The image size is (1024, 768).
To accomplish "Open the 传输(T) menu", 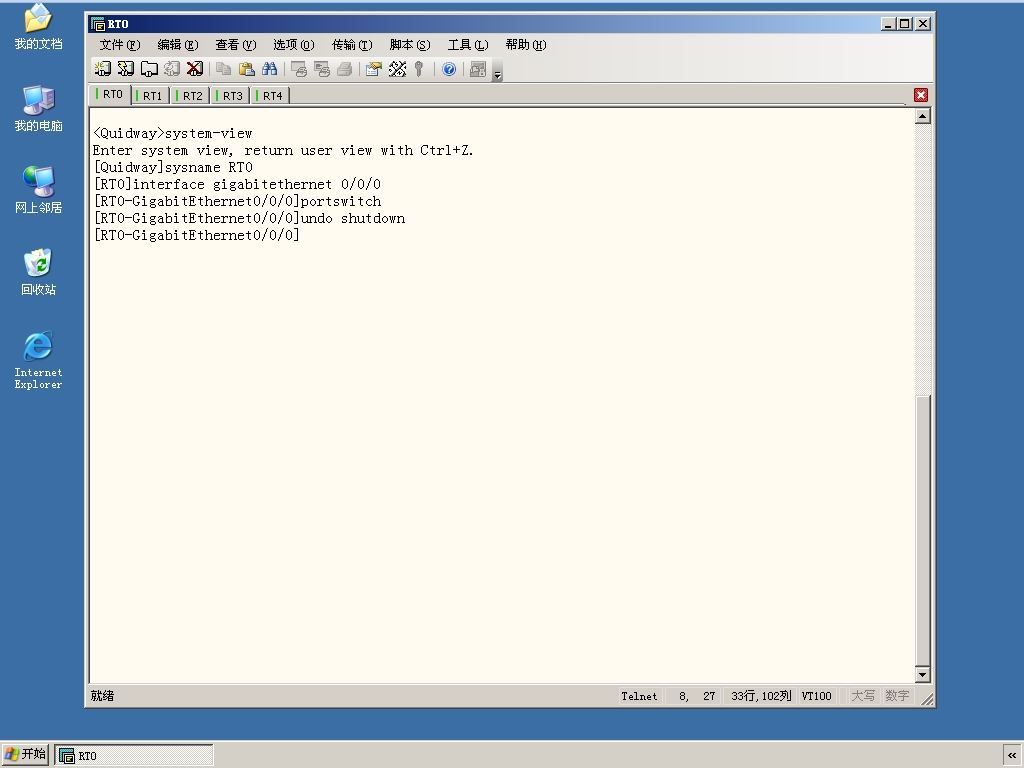I will pos(351,44).
